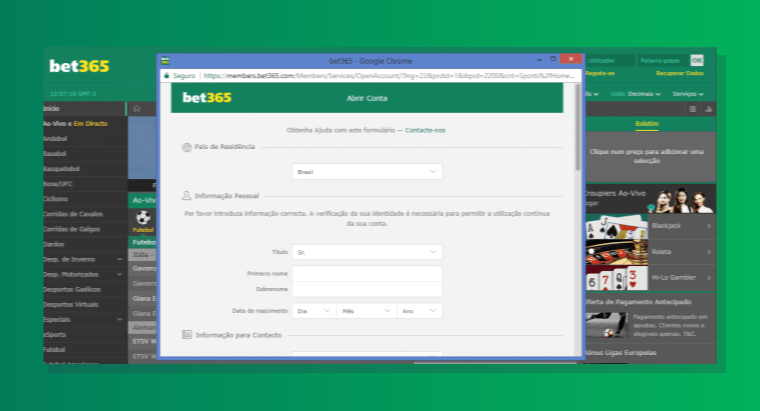Click the Hi-Lo Gambler row arrow
This screenshot has width=760, height=411.
[x=709, y=278]
